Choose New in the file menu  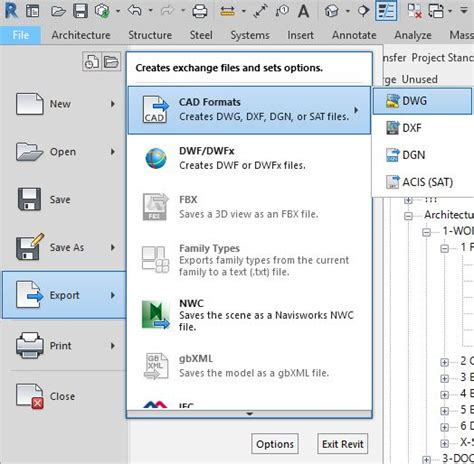(x=64, y=104)
